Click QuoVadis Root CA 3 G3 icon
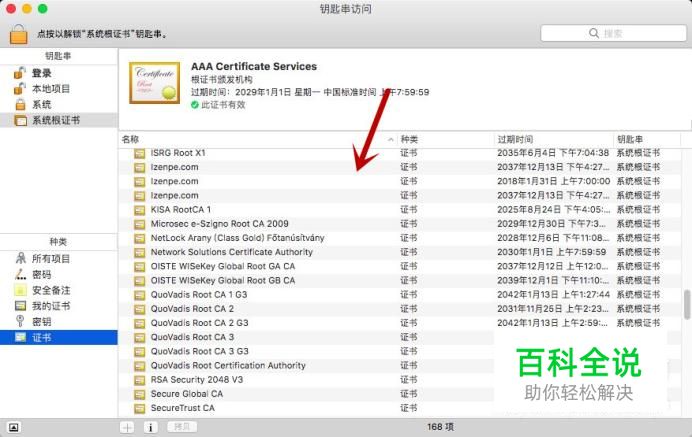The height and width of the screenshot is (437, 692). click(139, 351)
